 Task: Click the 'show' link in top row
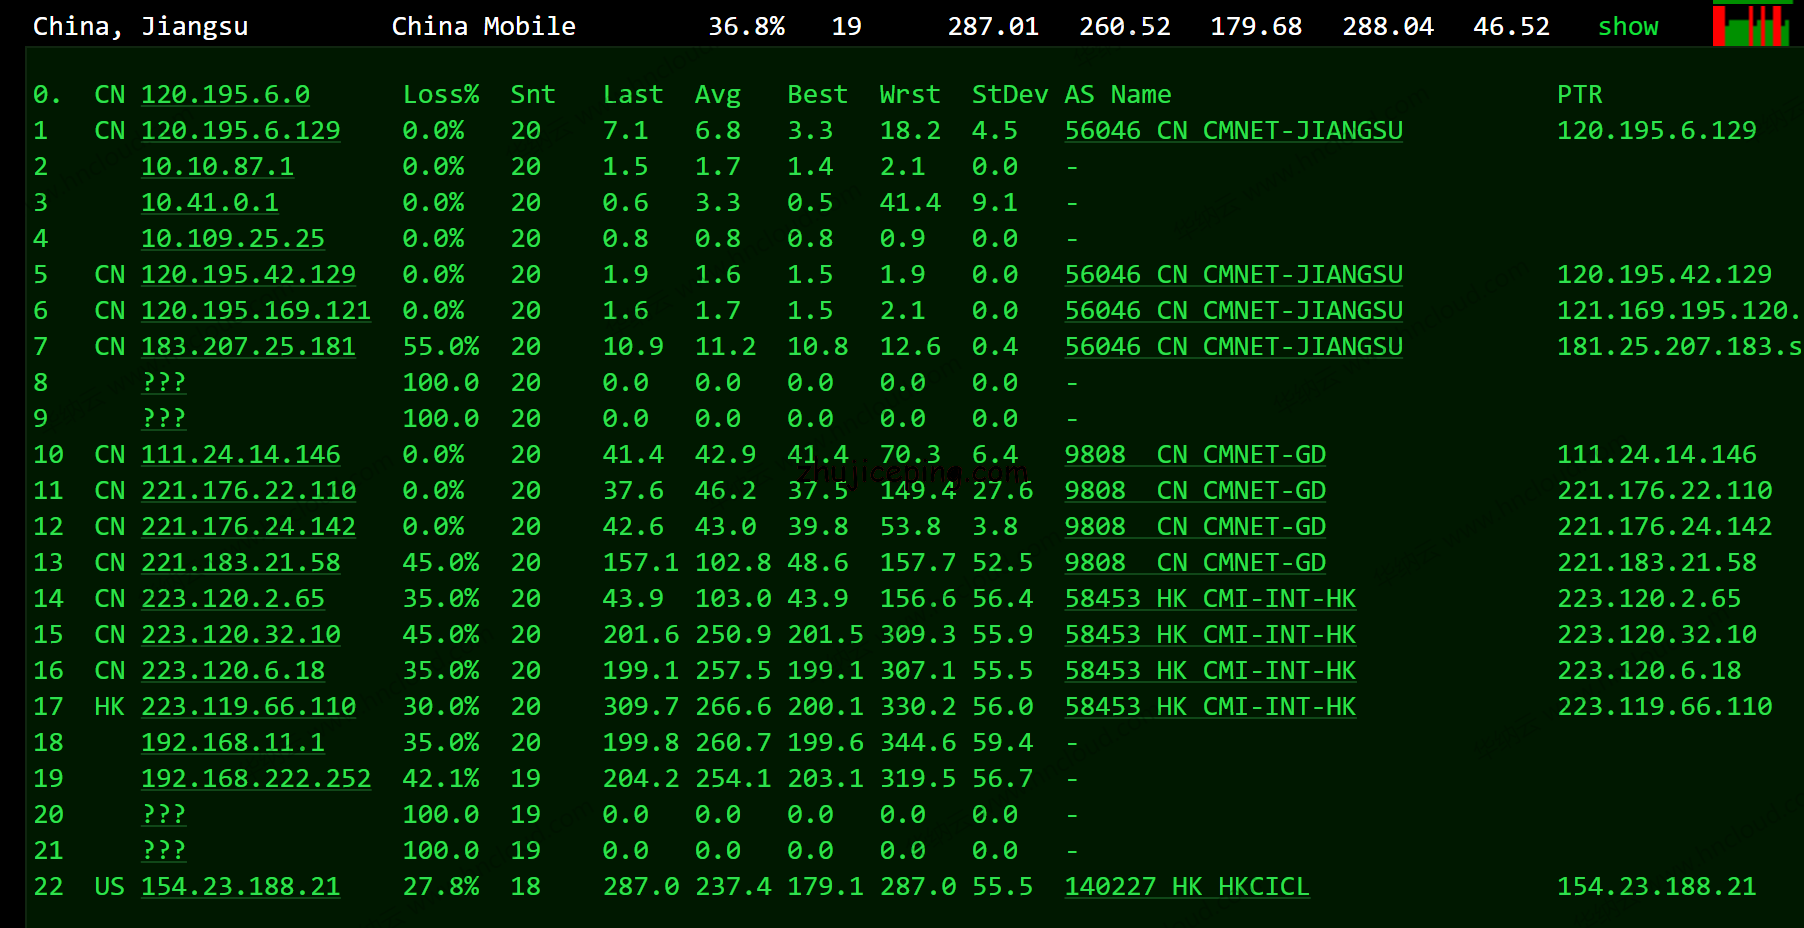point(1628,27)
